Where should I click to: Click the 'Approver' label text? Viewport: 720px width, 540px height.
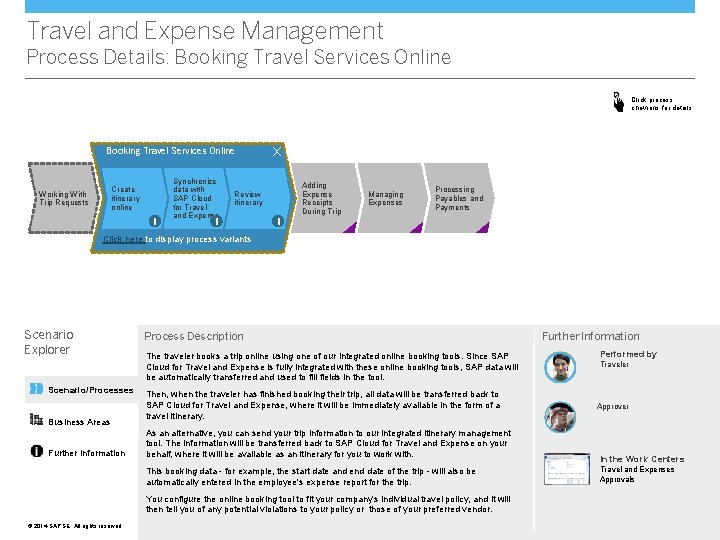[x=612, y=406]
